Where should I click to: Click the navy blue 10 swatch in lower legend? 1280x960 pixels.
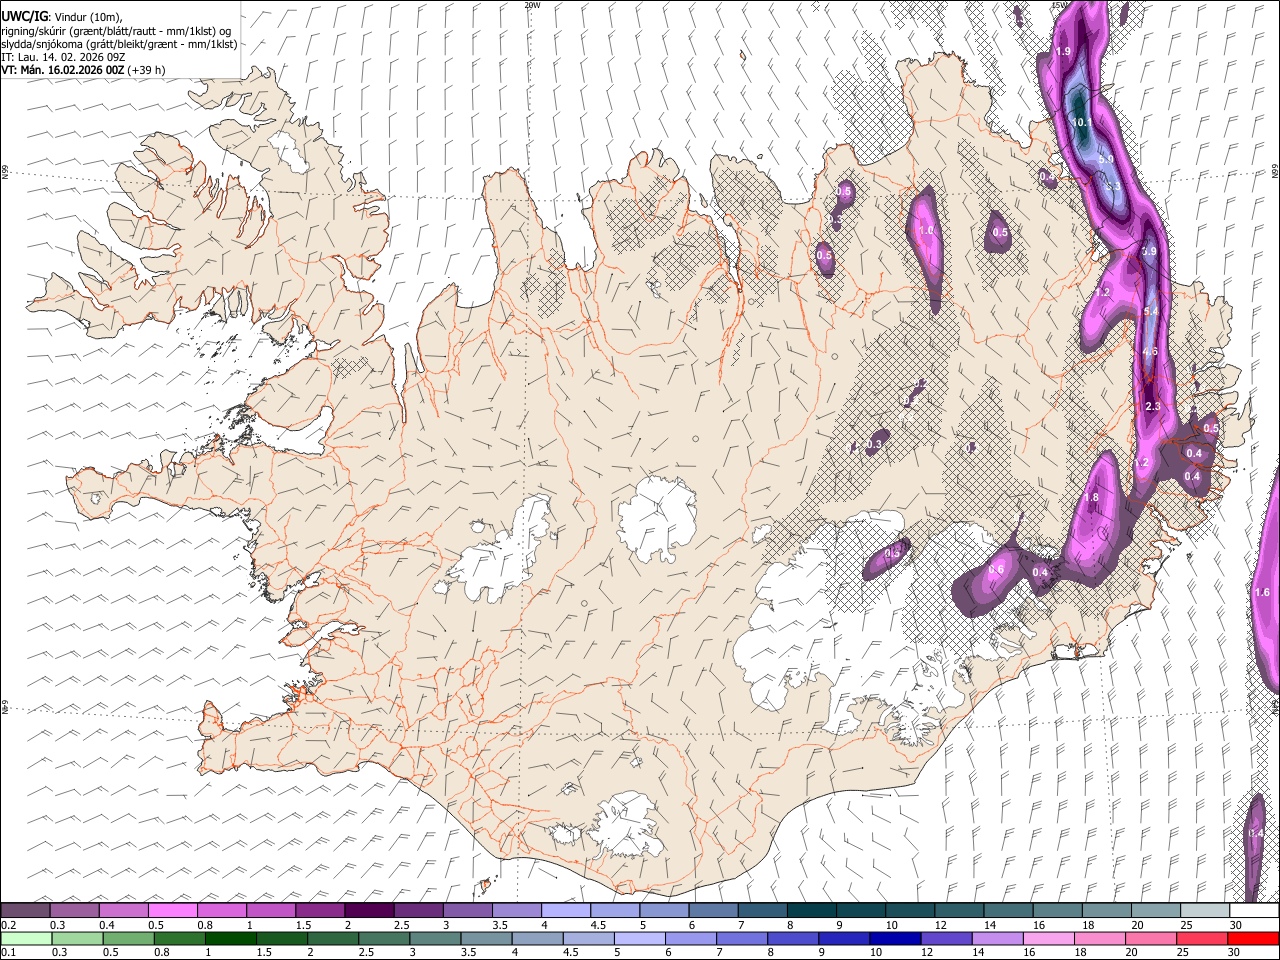tap(895, 938)
